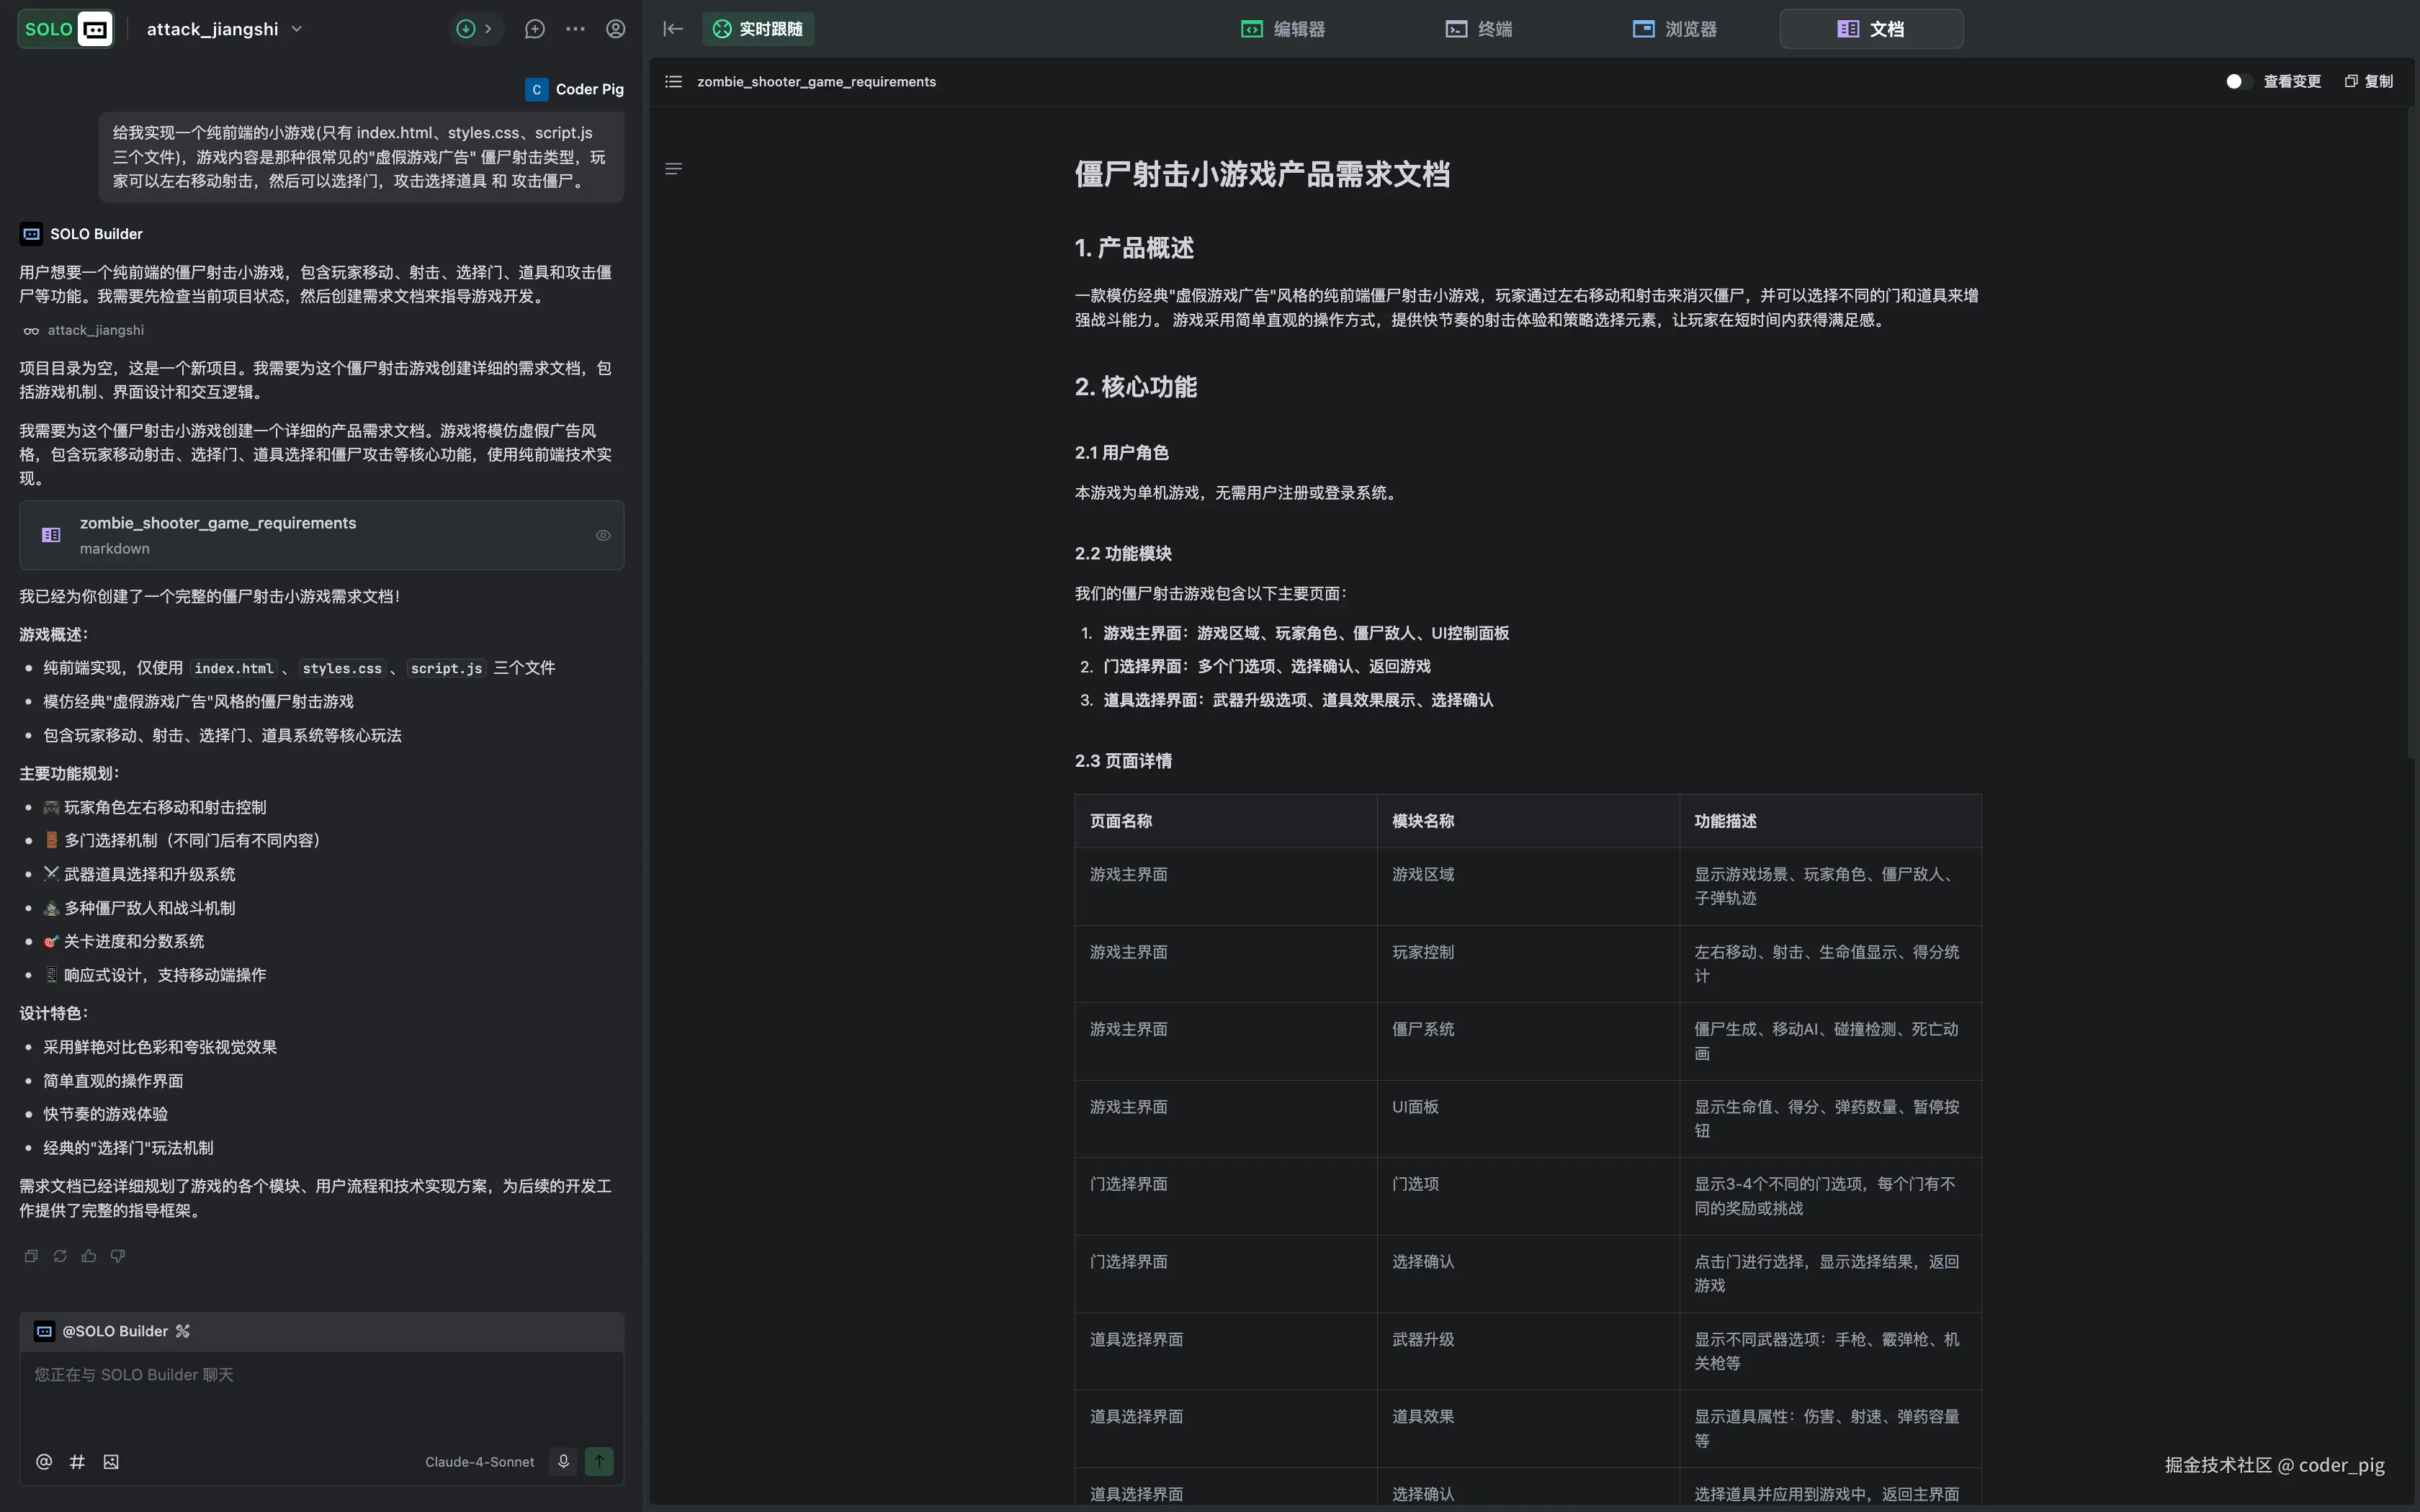Open the user account profile icon
This screenshot has width=2420, height=1512.
(616, 29)
